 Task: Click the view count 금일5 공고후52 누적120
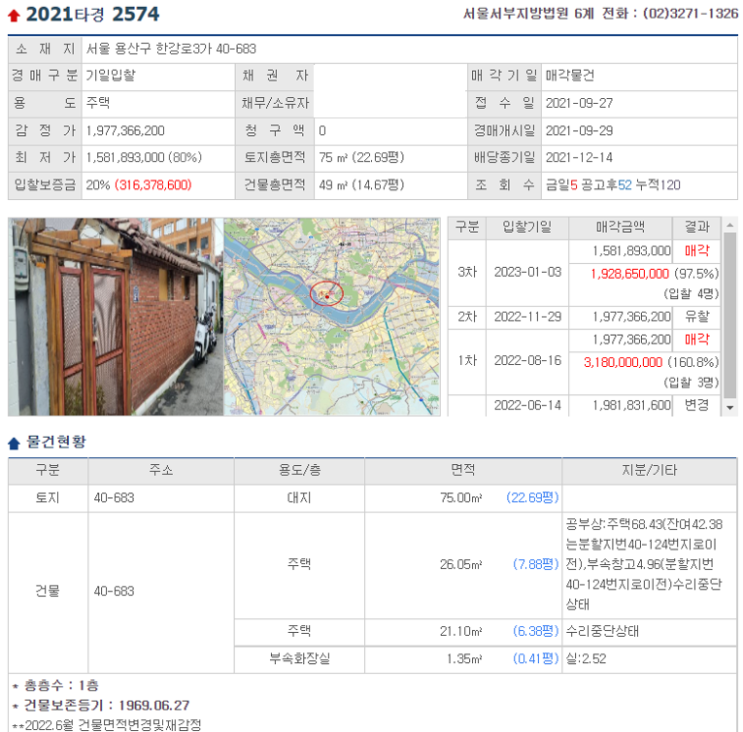click(613, 185)
